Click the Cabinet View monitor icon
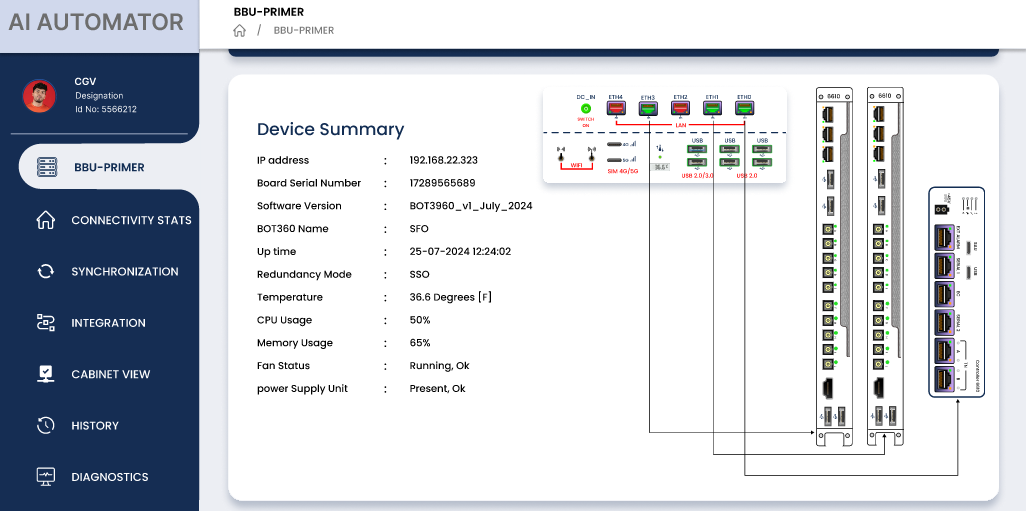1026x511 pixels. click(46, 374)
